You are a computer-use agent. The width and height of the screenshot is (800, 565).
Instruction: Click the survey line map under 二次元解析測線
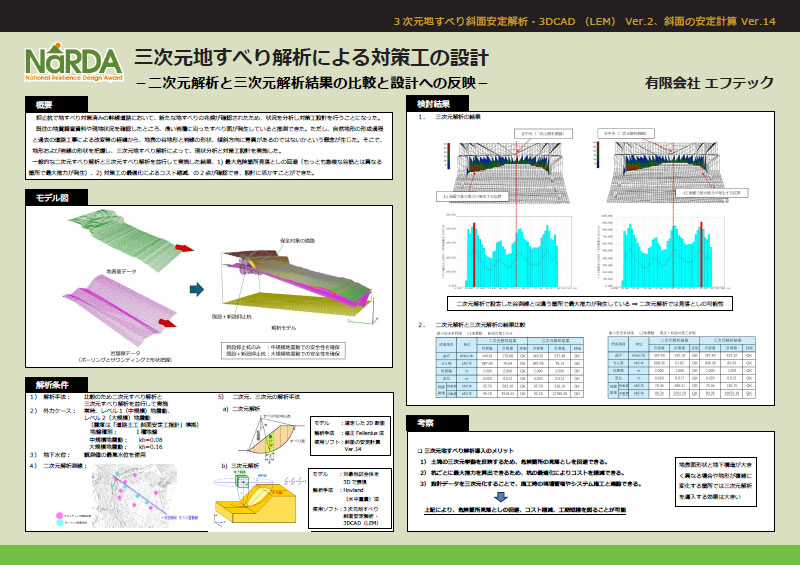(134, 496)
